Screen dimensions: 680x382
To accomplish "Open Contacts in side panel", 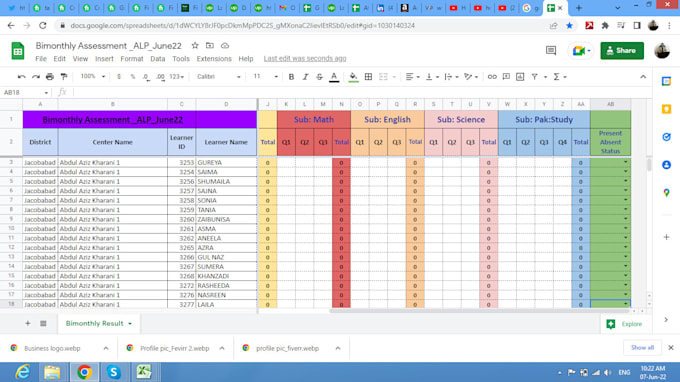I will 667,165.
